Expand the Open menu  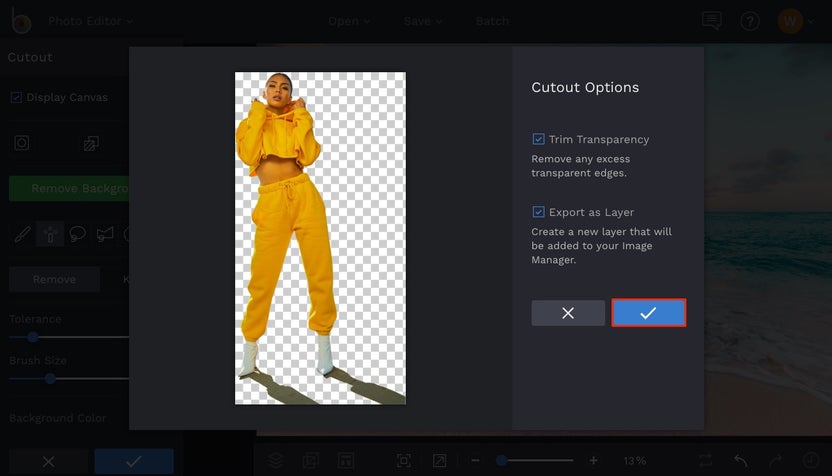point(349,21)
